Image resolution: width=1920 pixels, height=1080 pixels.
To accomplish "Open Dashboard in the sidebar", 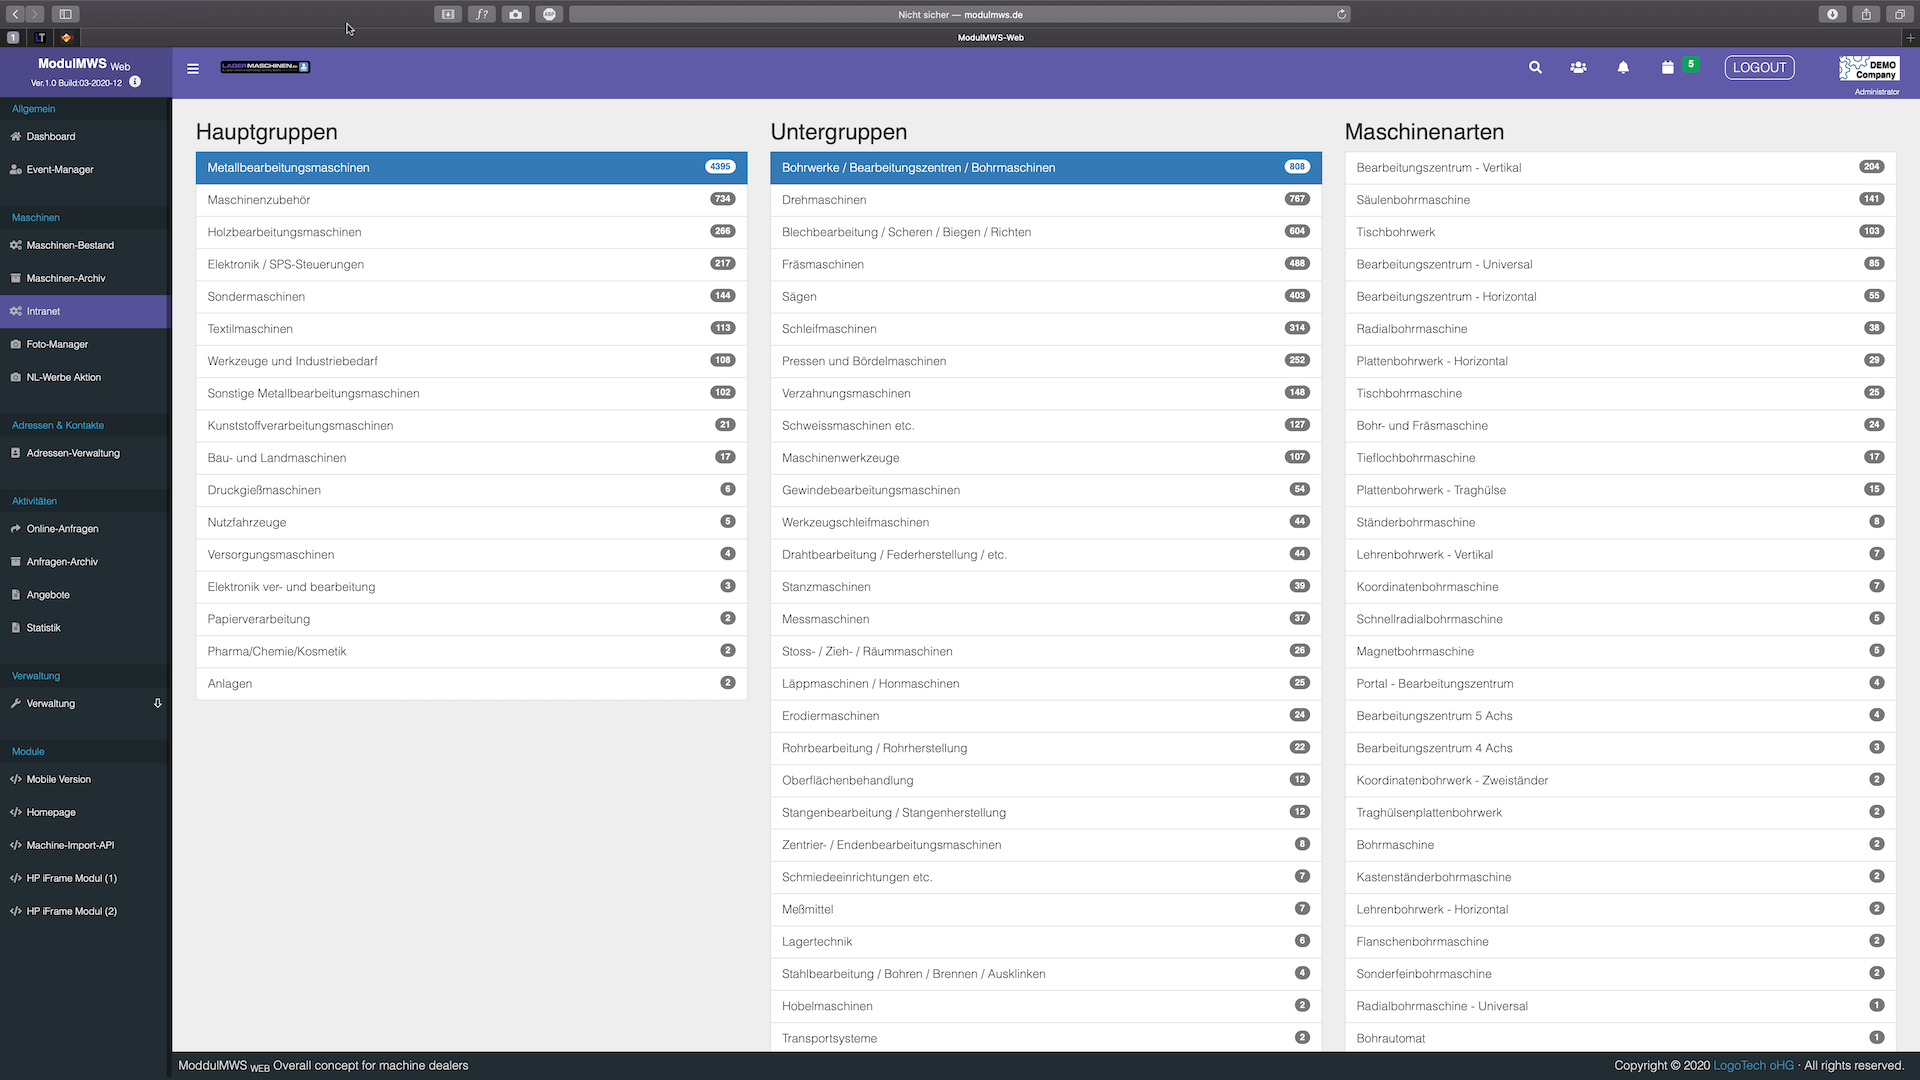I will (x=51, y=137).
